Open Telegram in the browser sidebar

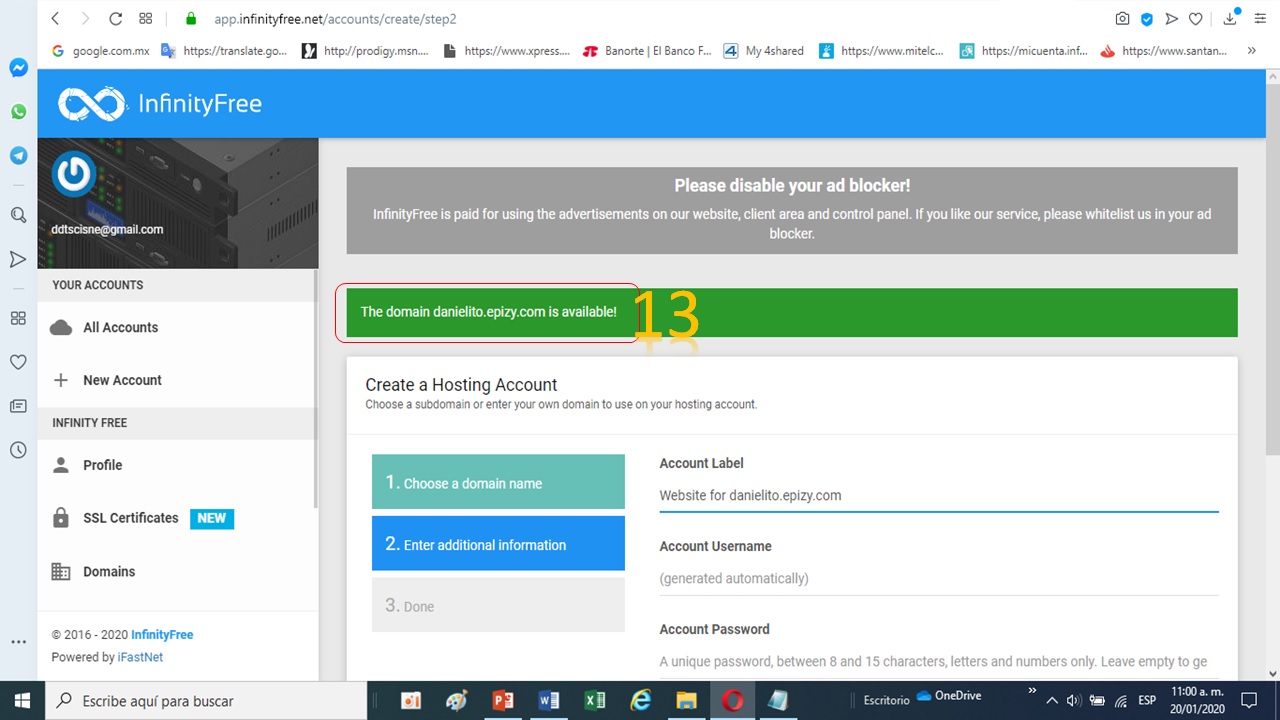[x=18, y=156]
